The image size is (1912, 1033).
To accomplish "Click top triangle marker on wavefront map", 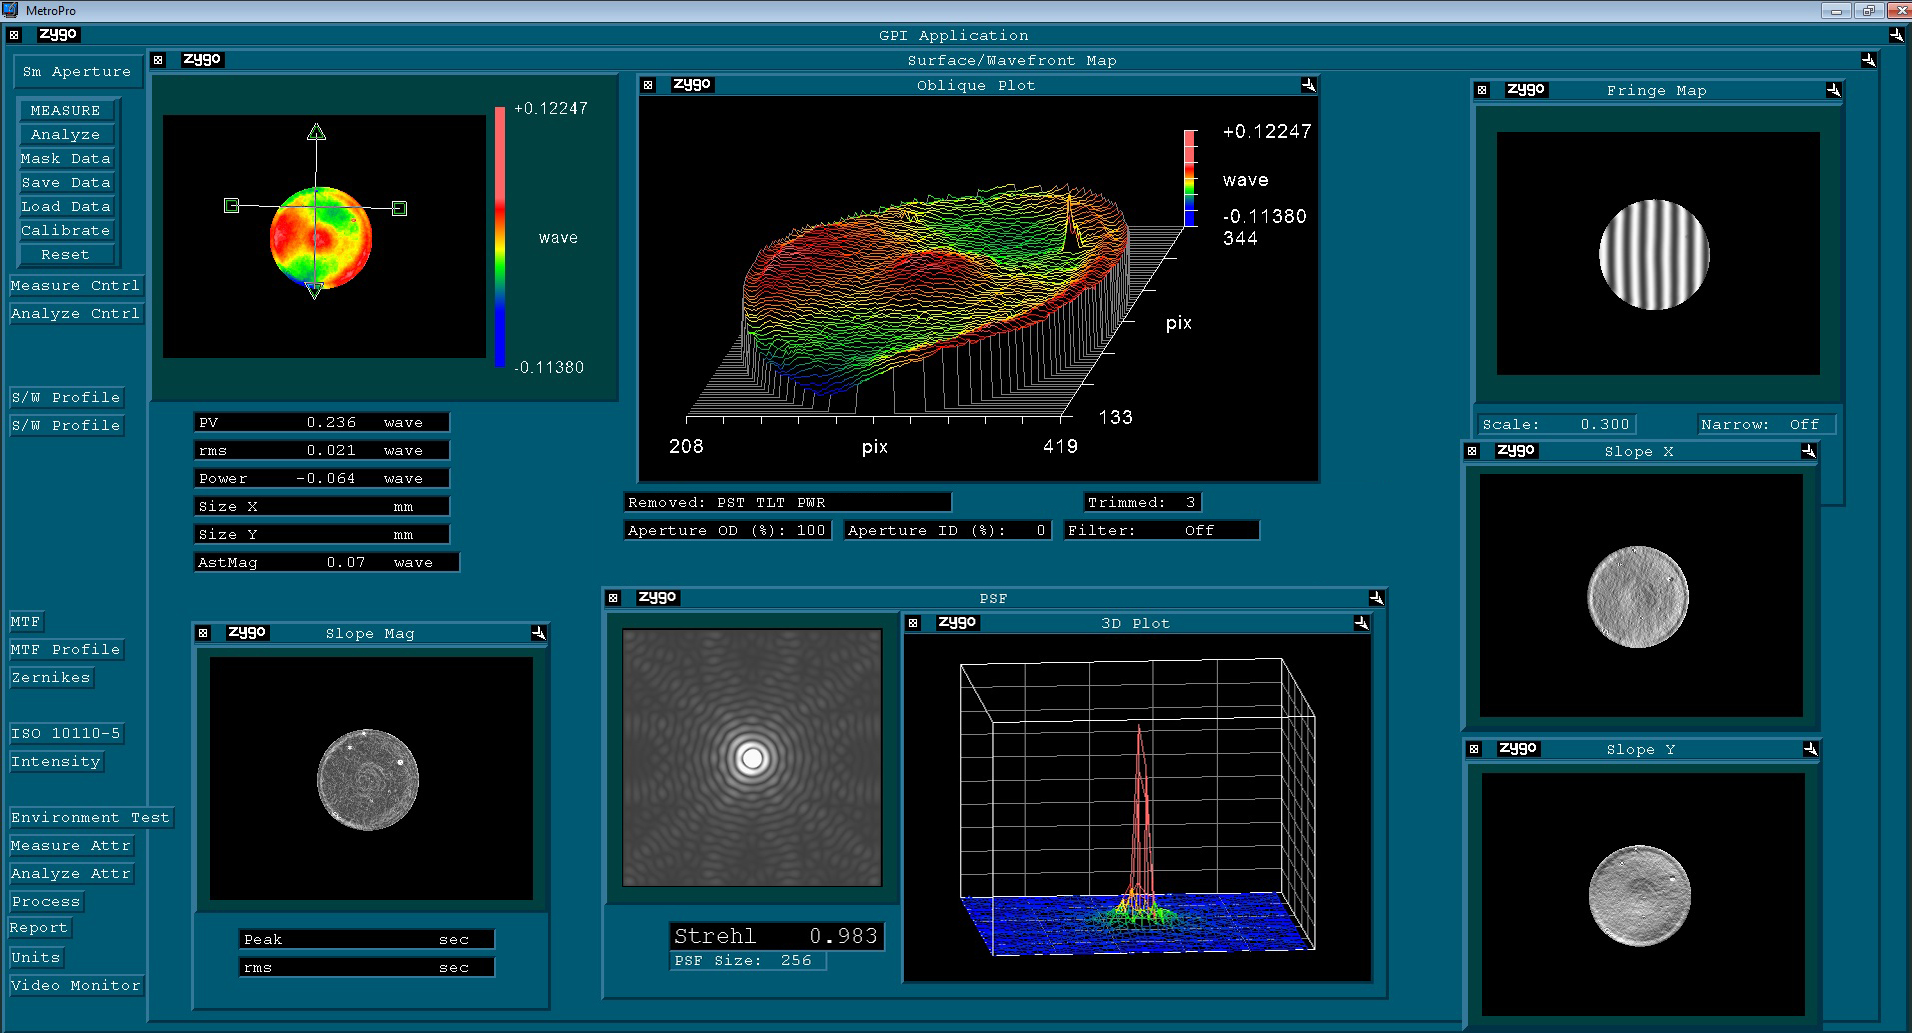I will coord(317,131).
